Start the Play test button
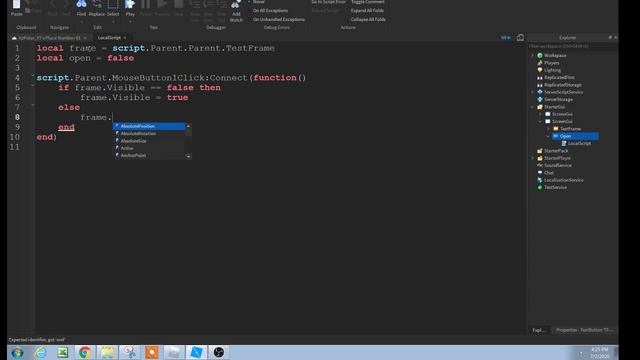 pyautogui.click(x=130, y=7)
